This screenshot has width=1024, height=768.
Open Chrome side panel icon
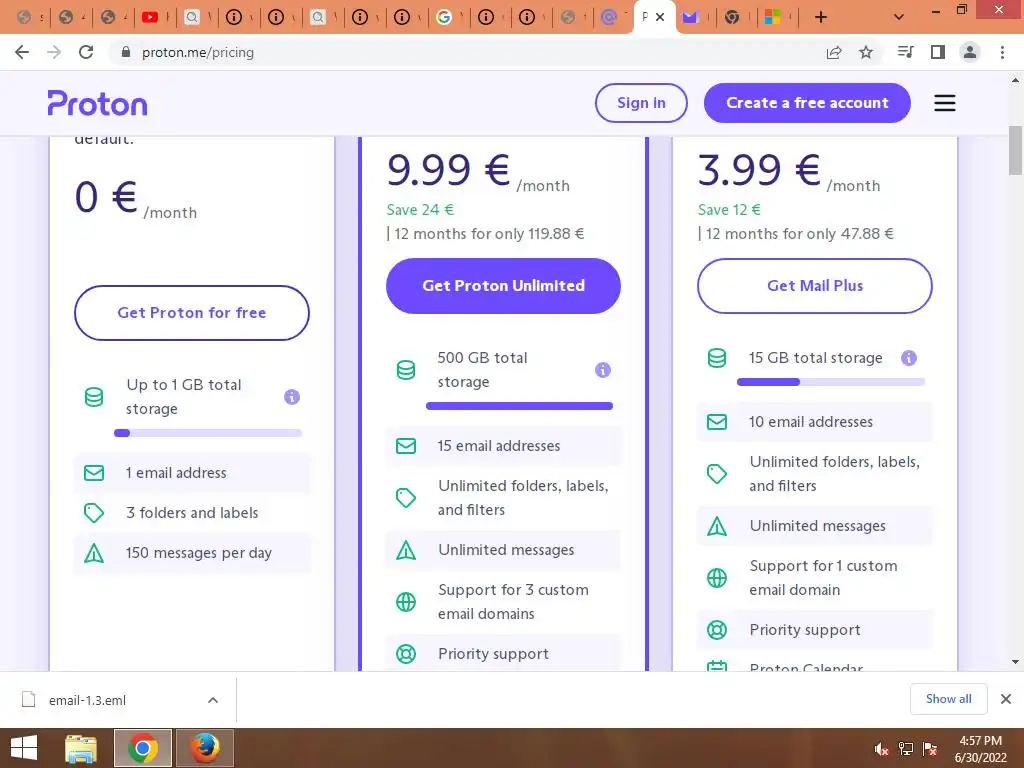coord(938,52)
